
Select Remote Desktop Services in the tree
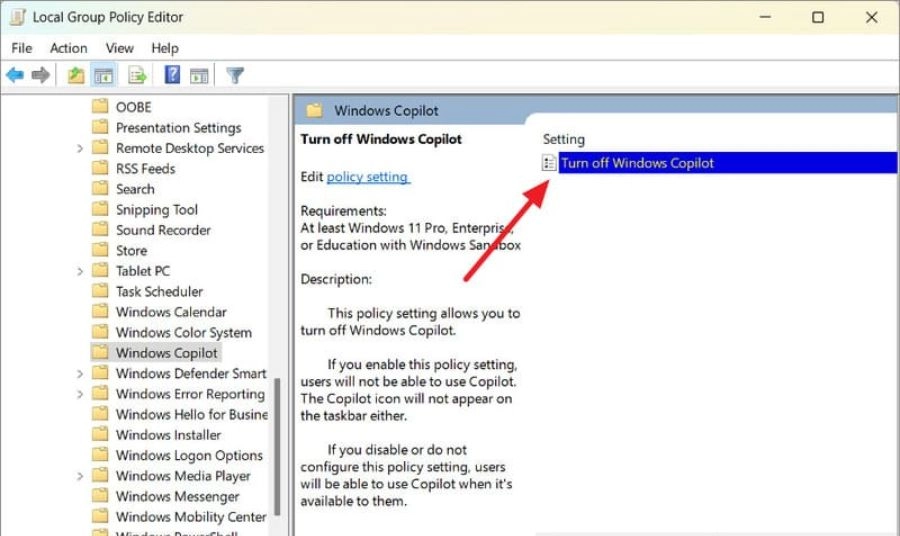point(190,148)
